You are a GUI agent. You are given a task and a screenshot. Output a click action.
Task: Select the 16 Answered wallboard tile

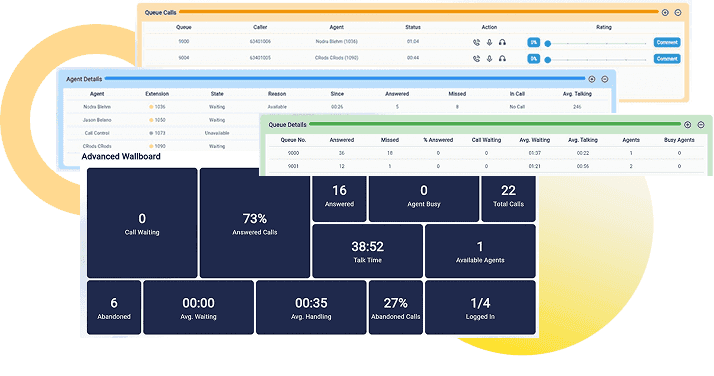[339, 199]
